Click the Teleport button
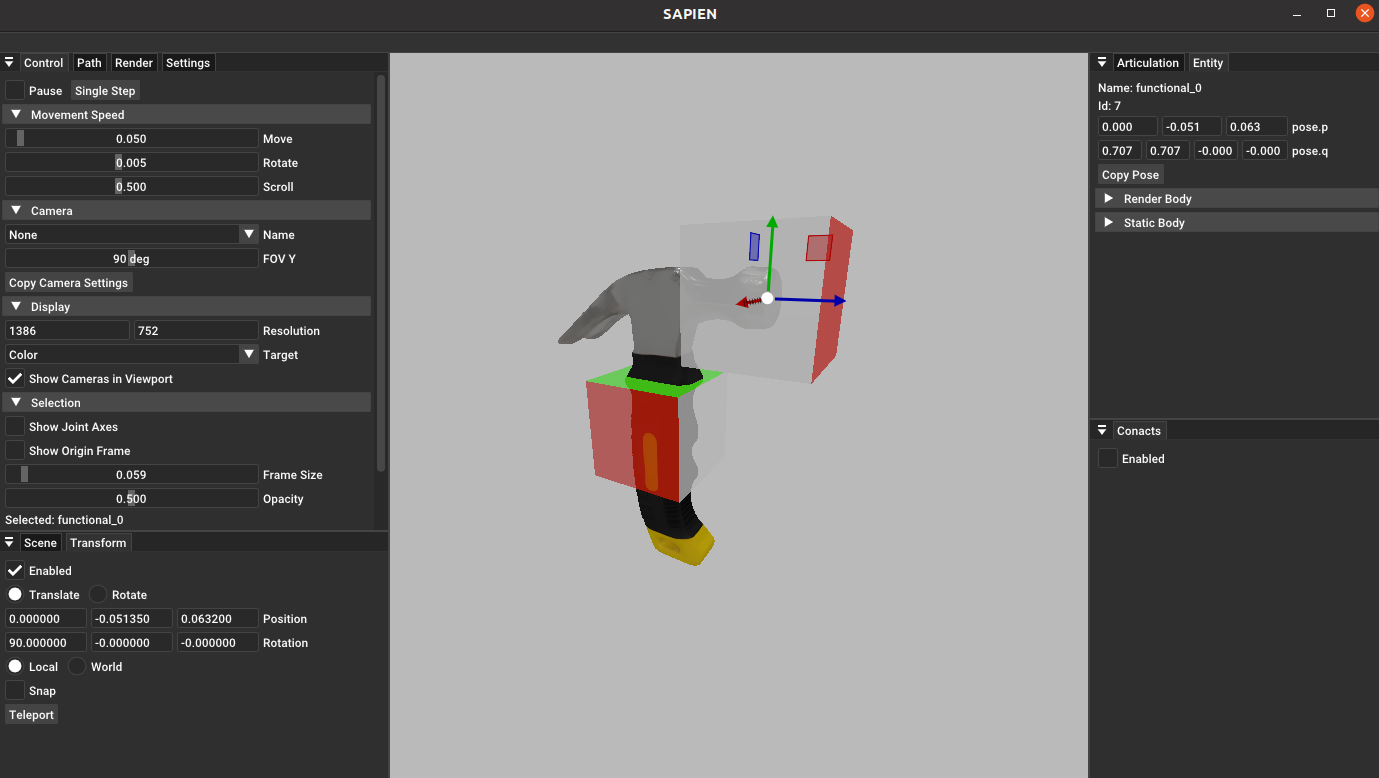1379x778 pixels. point(31,714)
